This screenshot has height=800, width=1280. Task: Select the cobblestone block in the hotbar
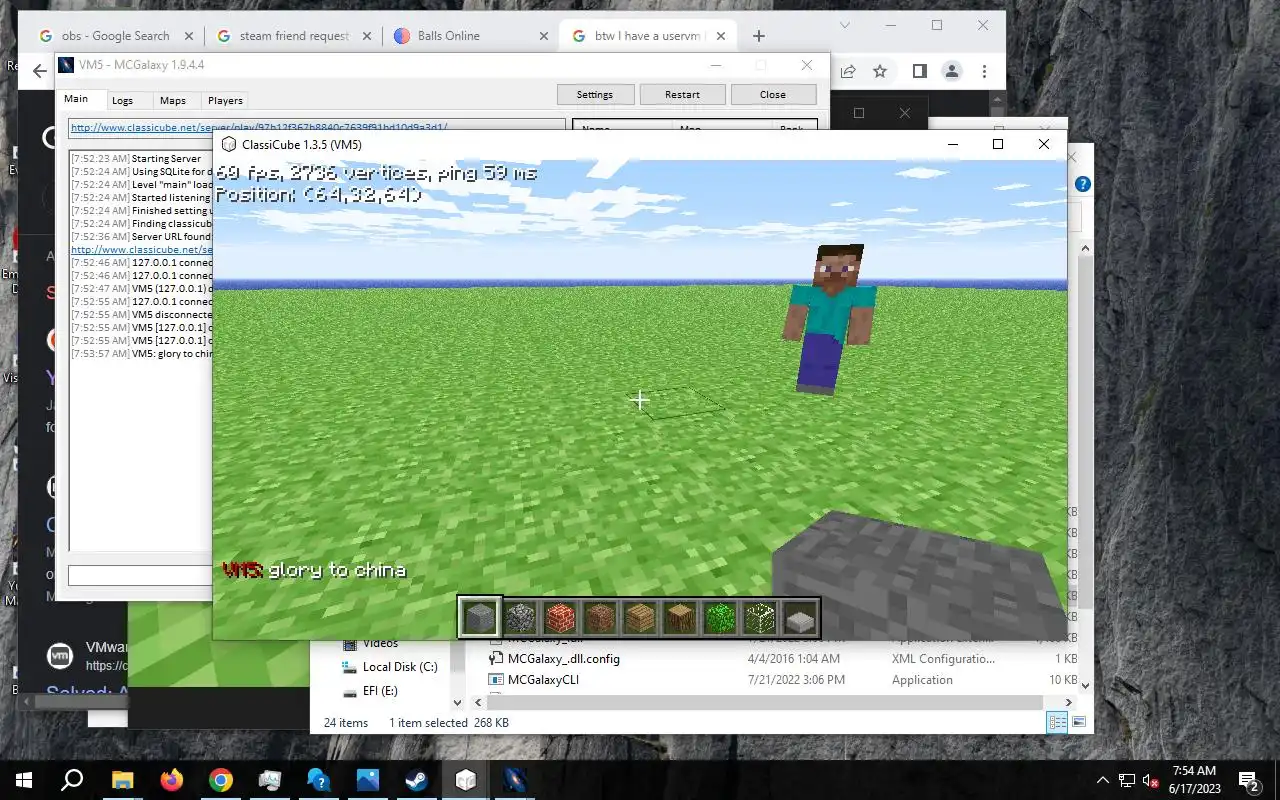click(x=520, y=617)
